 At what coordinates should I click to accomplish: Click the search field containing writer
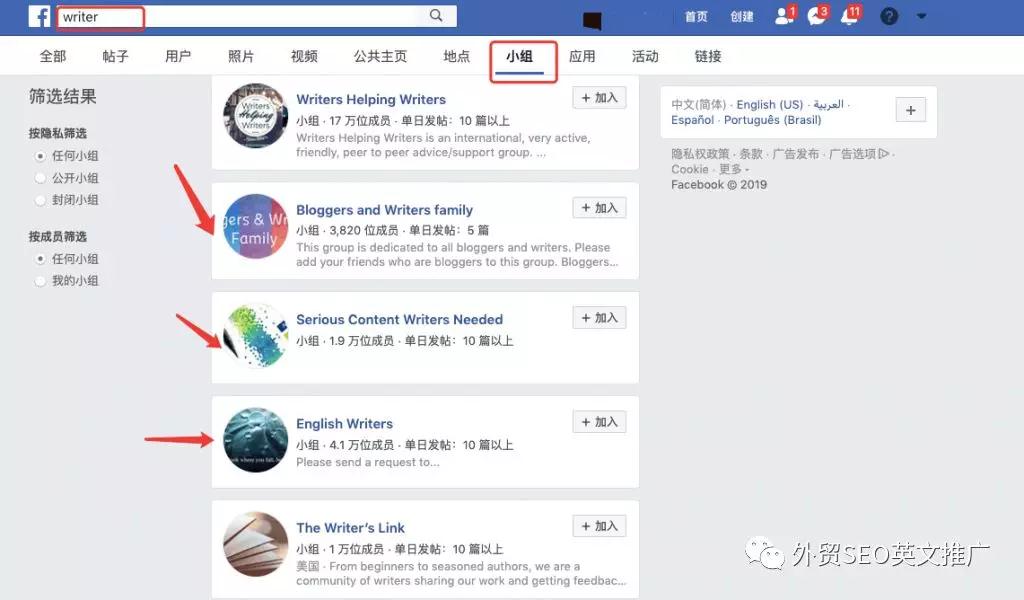pyautogui.click(x=257, y=16)
